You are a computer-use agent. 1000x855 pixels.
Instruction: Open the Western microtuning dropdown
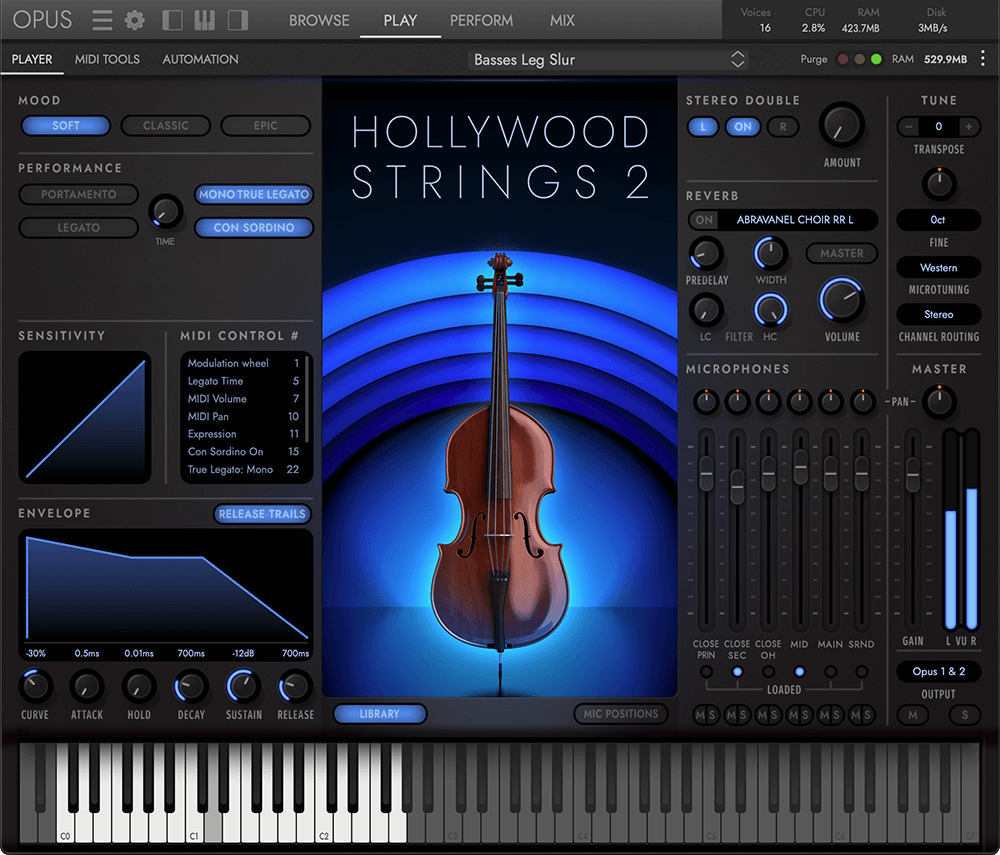pos(938,267)
